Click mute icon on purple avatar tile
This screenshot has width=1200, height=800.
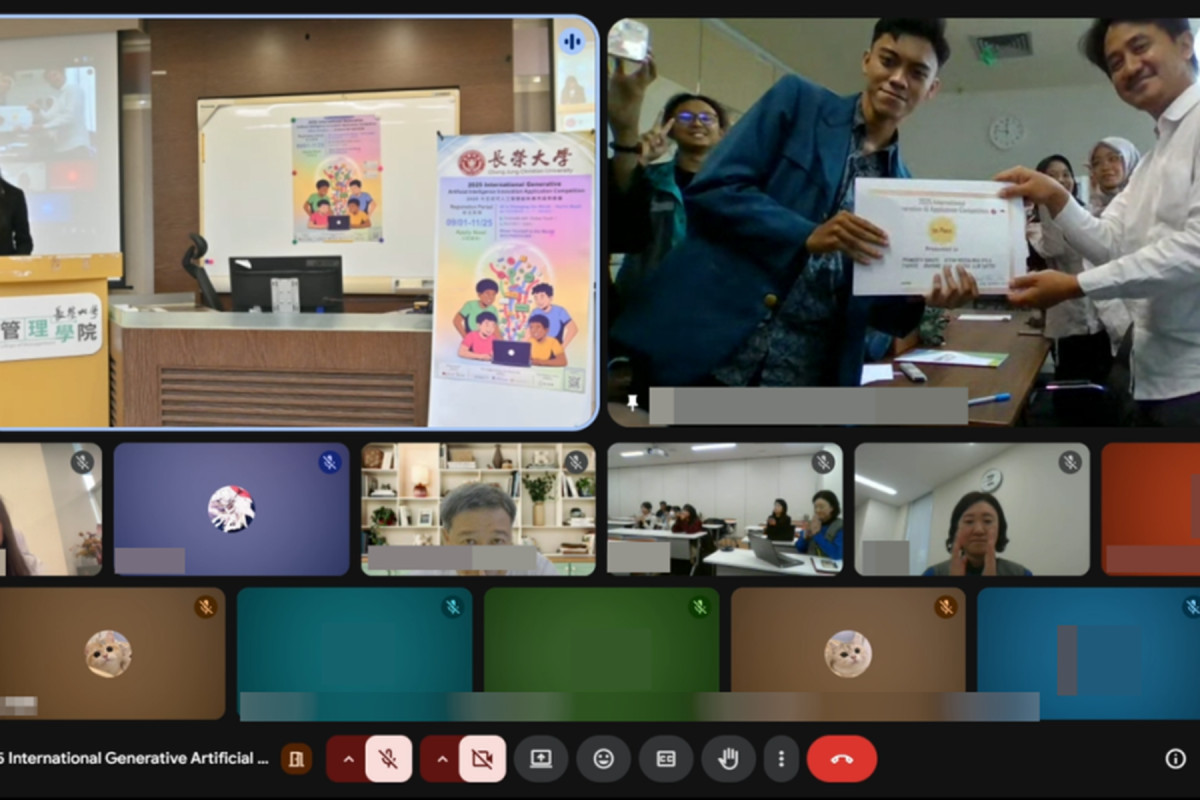[x=329, y=462]
